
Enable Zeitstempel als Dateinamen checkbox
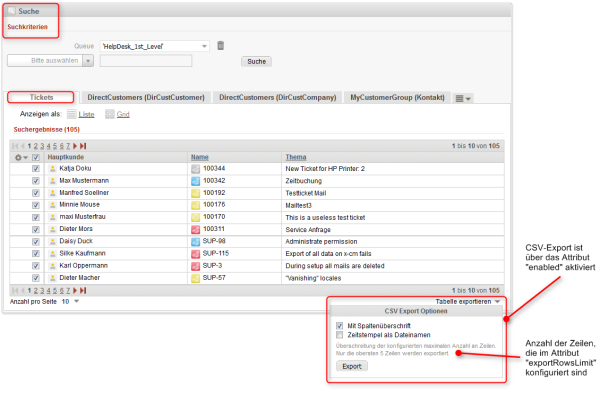pyautogui.click(x=339, y=335)
